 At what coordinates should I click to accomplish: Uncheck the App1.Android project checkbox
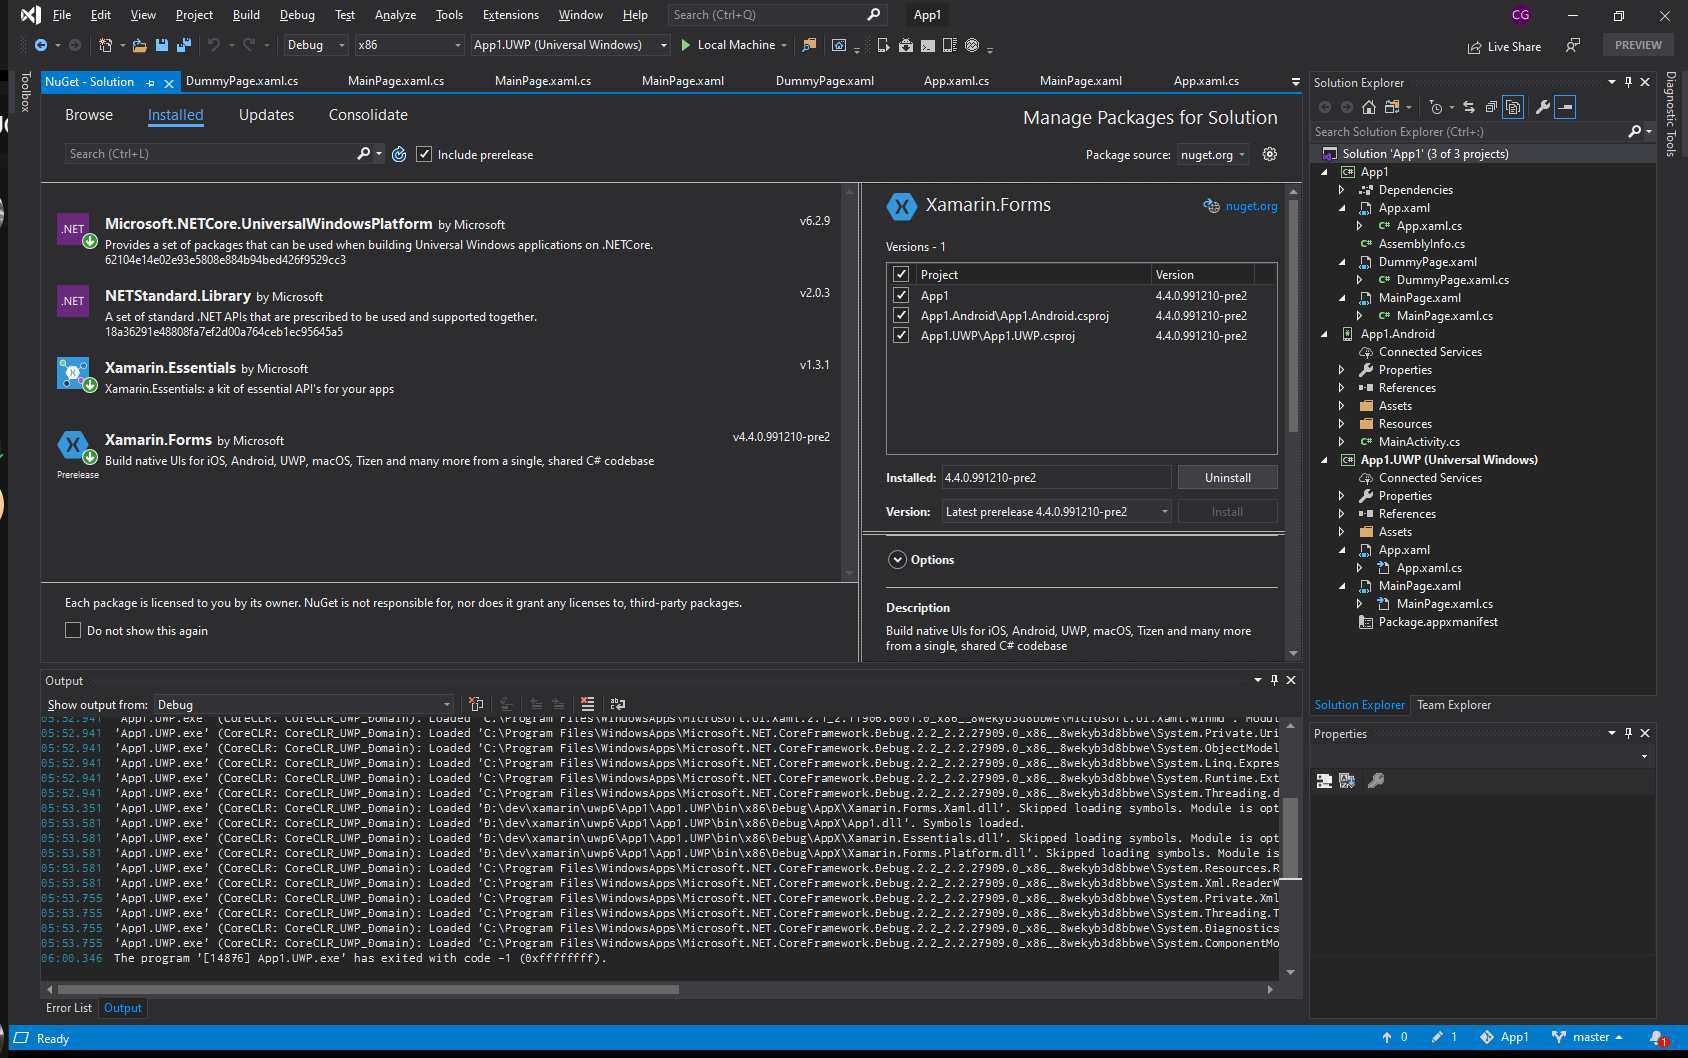(901, 316)
